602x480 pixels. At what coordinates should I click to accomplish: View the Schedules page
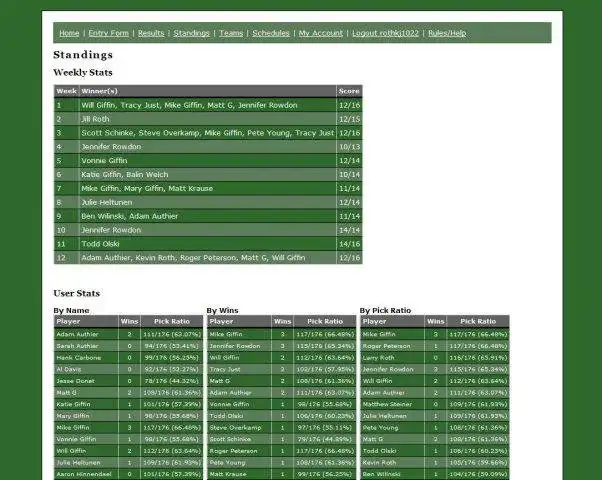click(x=271, y=33)
